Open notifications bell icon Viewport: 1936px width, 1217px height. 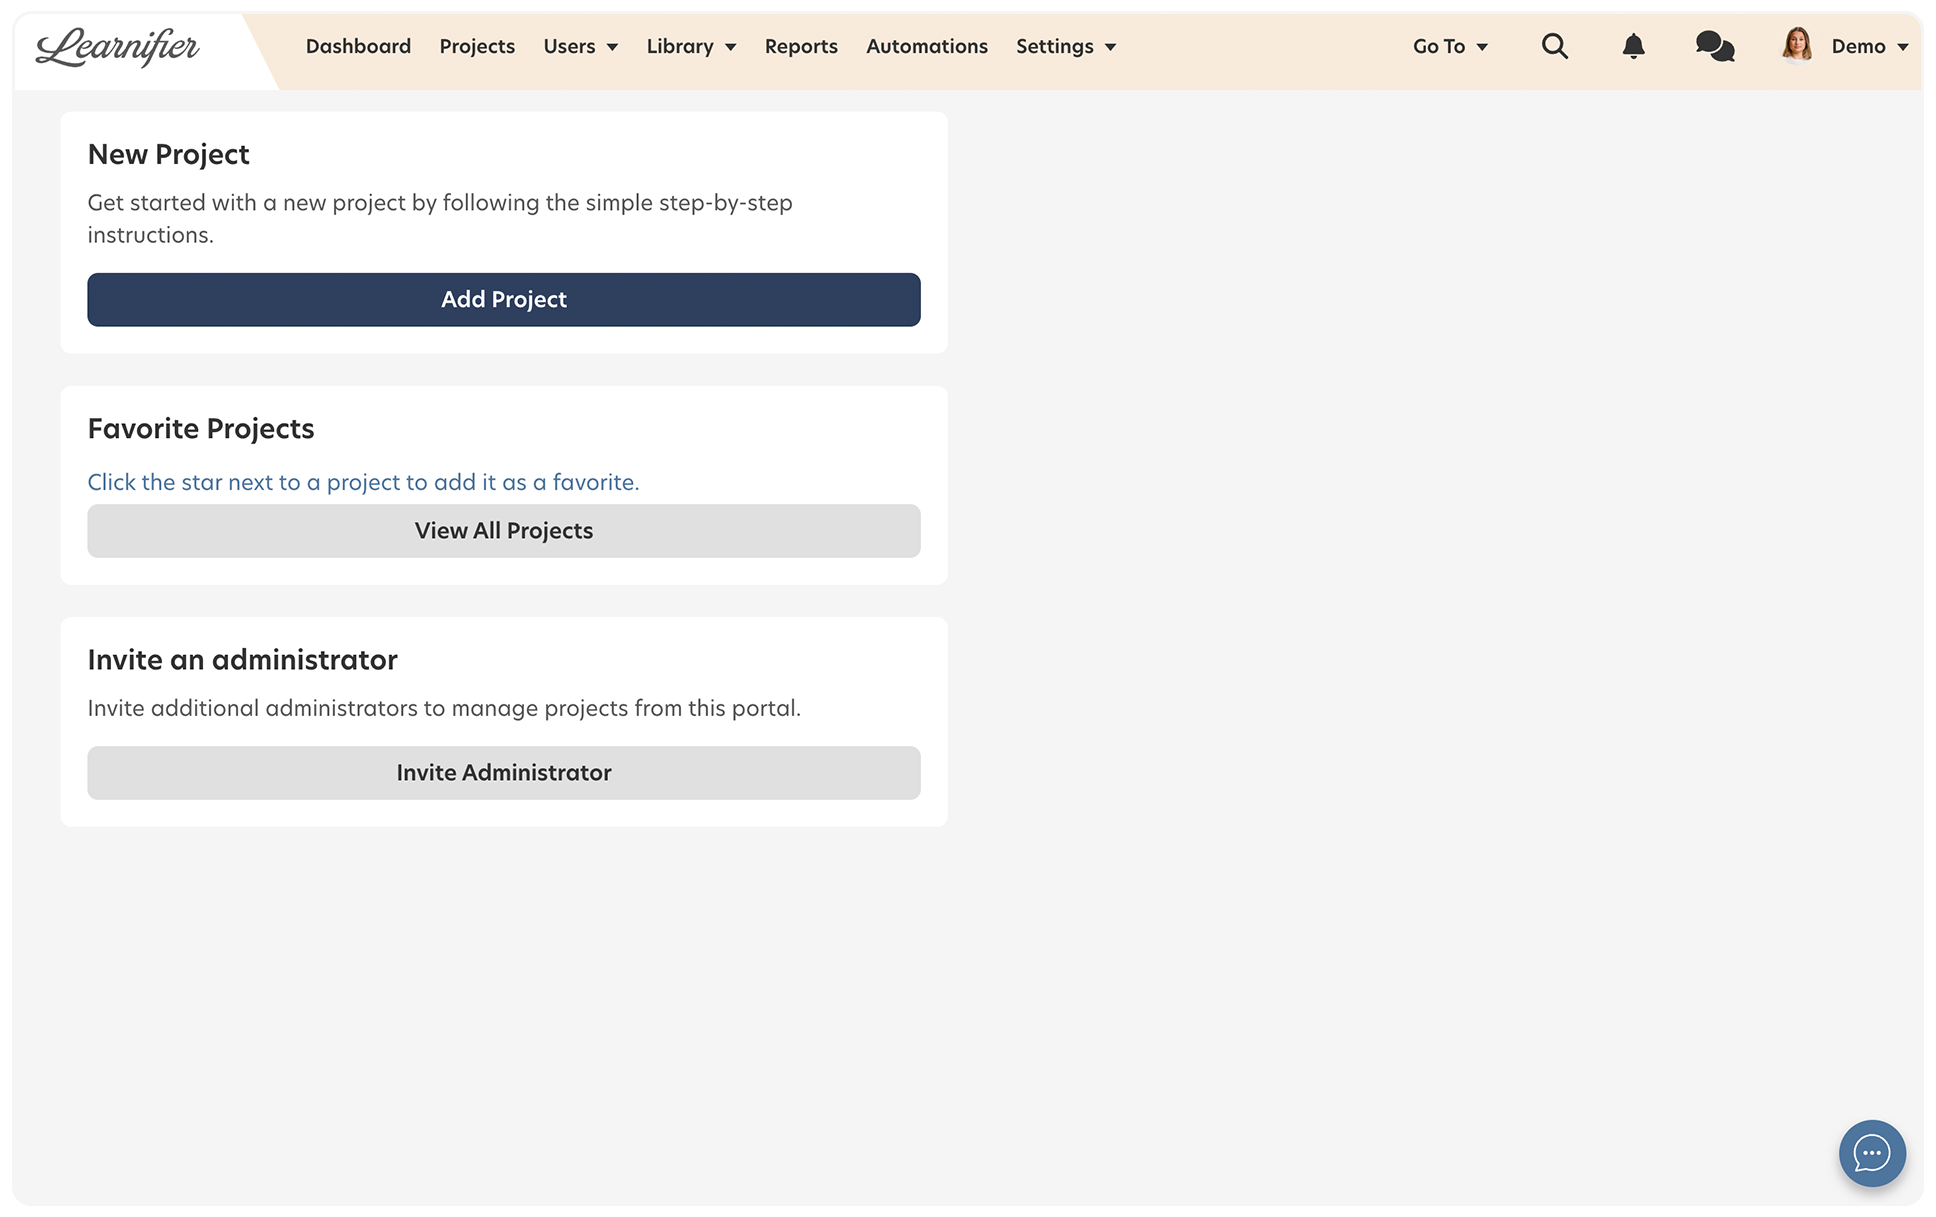pos(1633,46)
